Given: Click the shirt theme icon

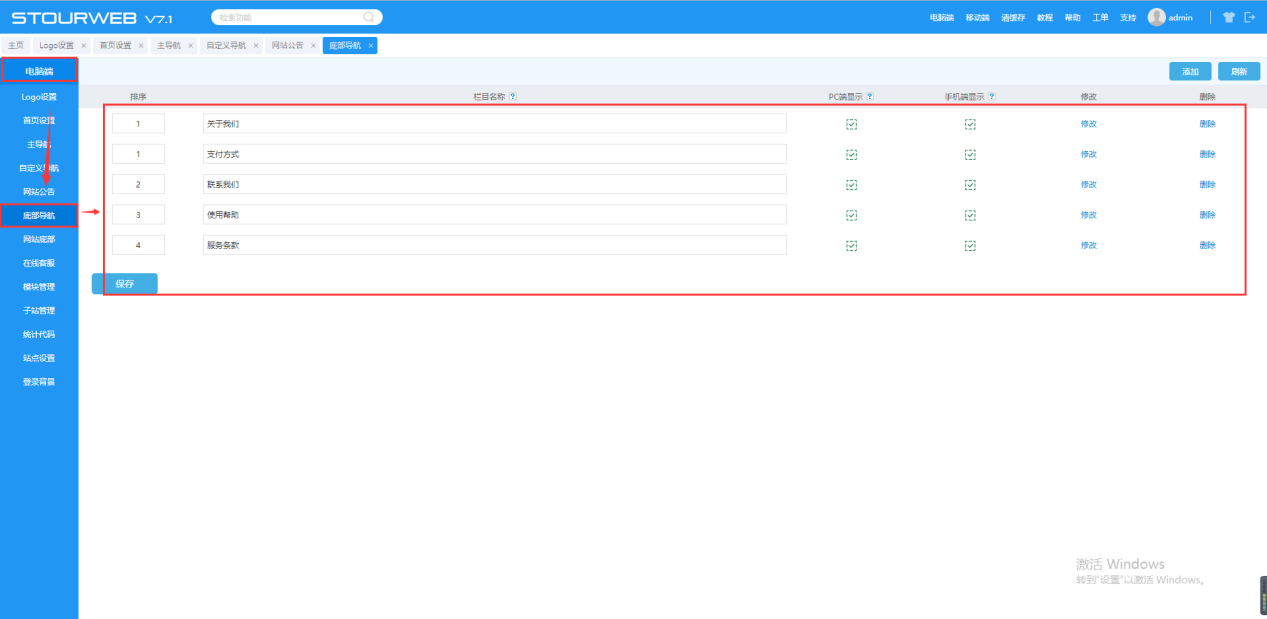Looking at the screenshot, I should 1229,17.
